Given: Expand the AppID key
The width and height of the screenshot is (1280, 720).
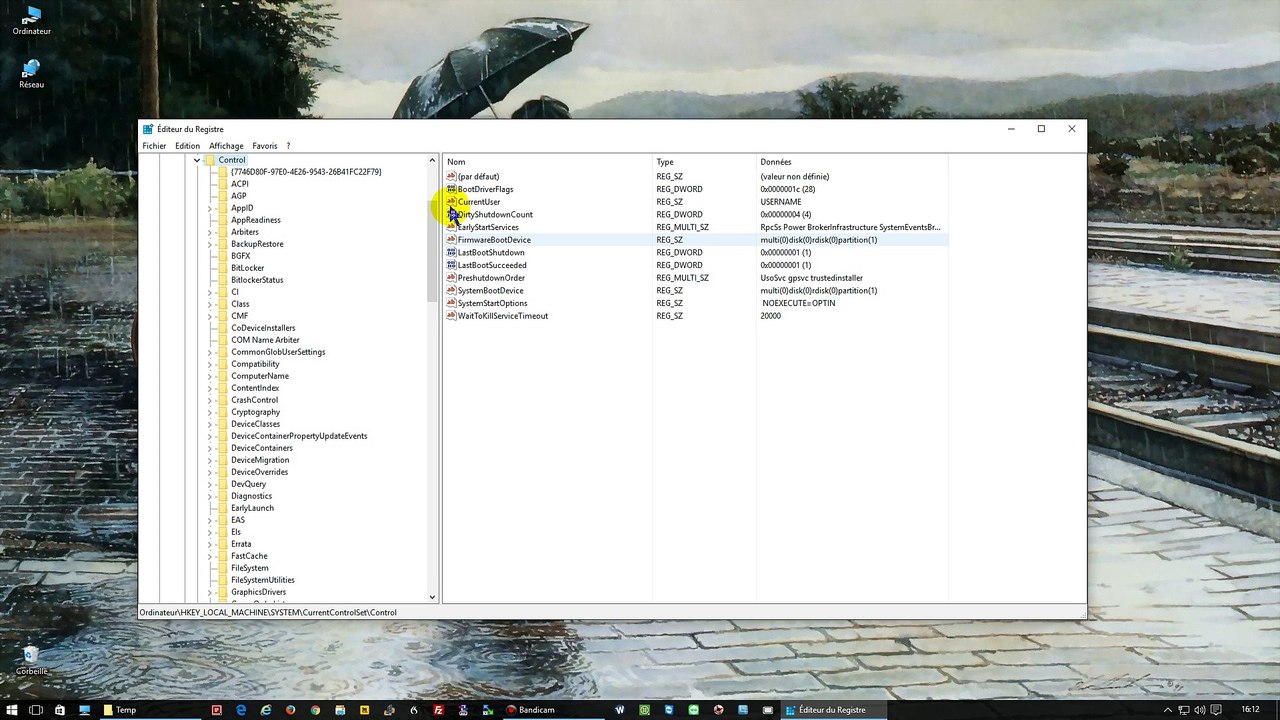Looking at the screenshot, I should 210,208.
